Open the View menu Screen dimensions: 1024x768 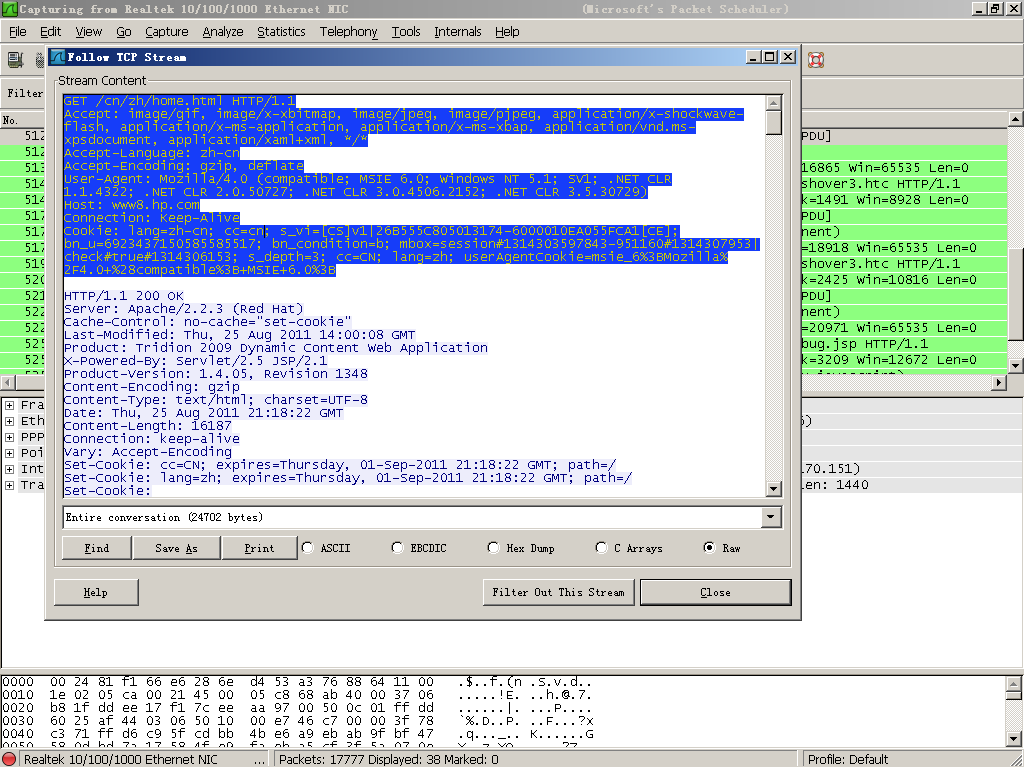click(89, 31)
